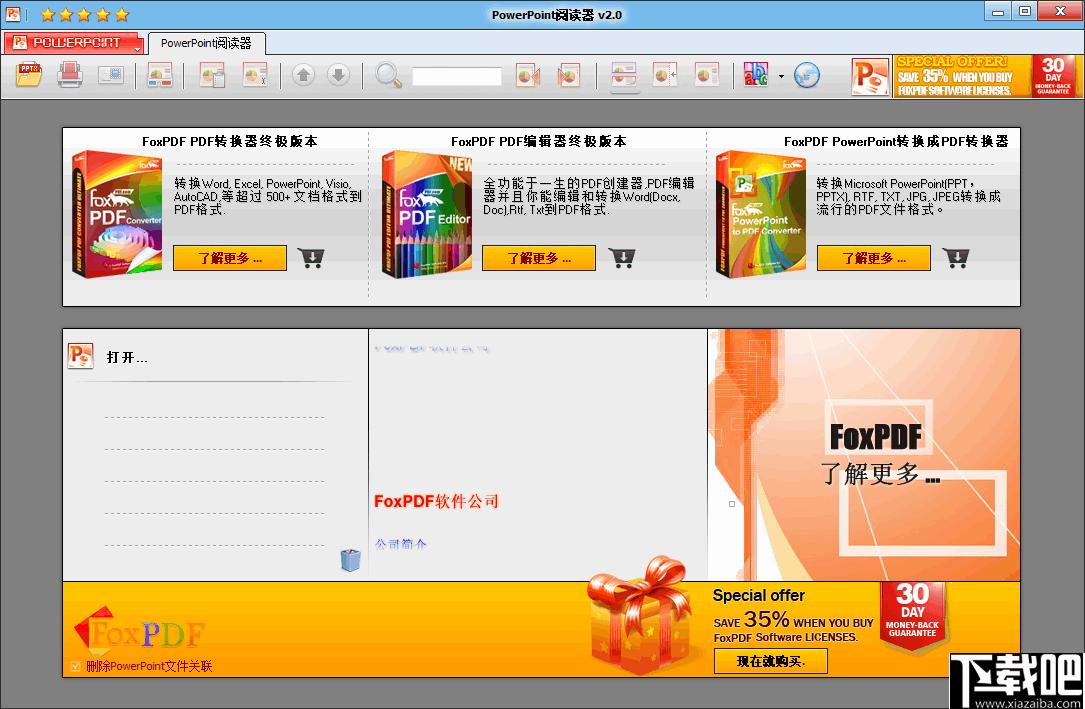Click the 现在就购买 button
1085x709 pixels.
coord(771,661)
